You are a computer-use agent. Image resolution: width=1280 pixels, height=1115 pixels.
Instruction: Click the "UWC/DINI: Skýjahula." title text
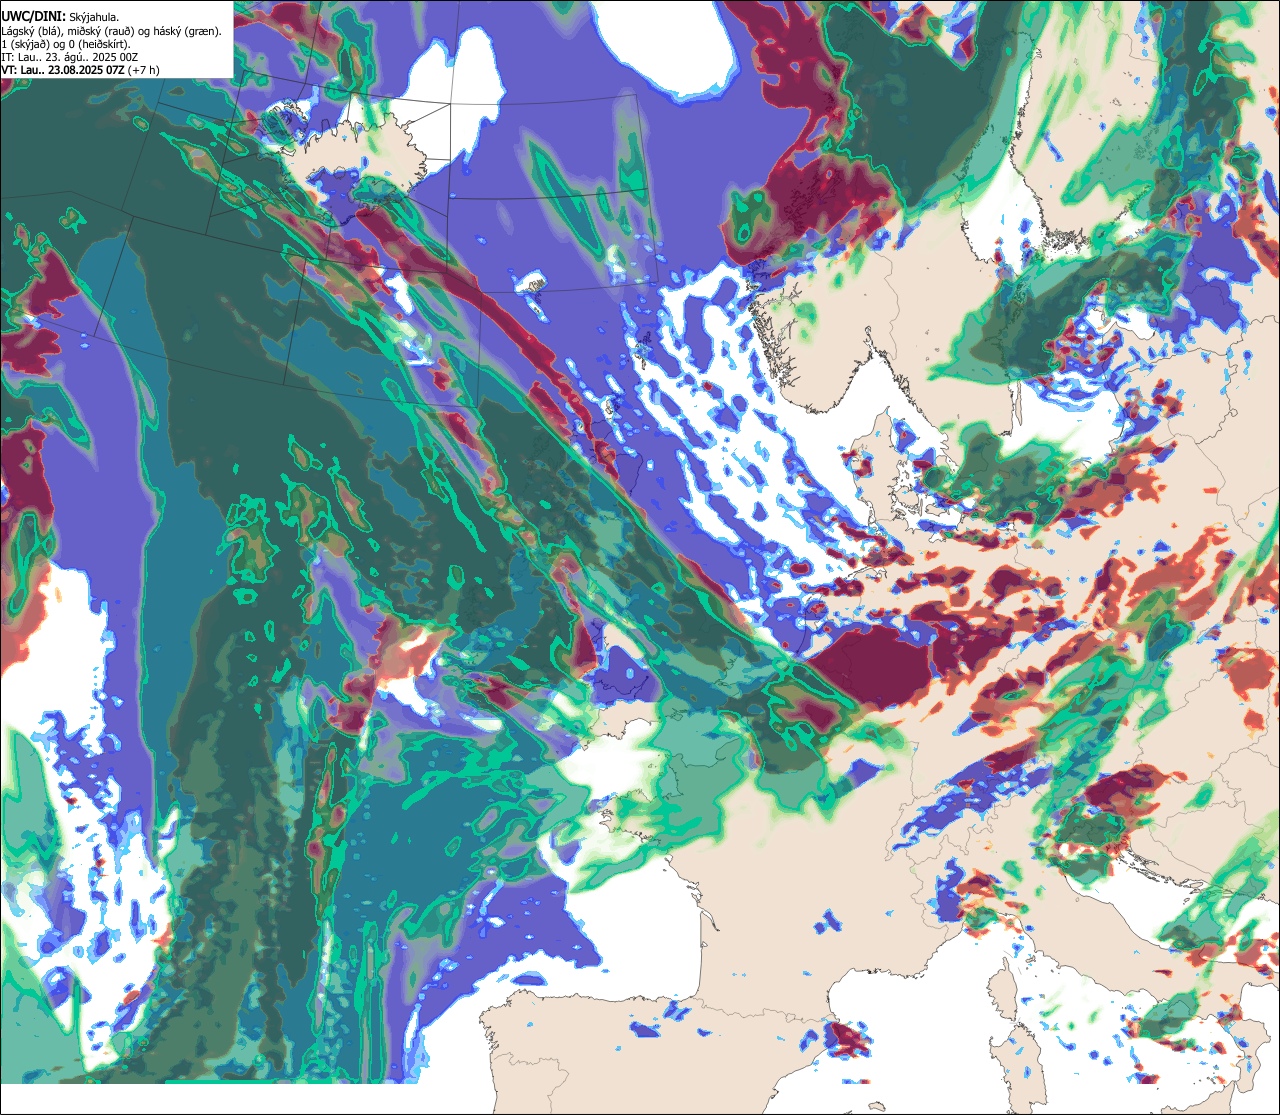(x=60, y=16)
